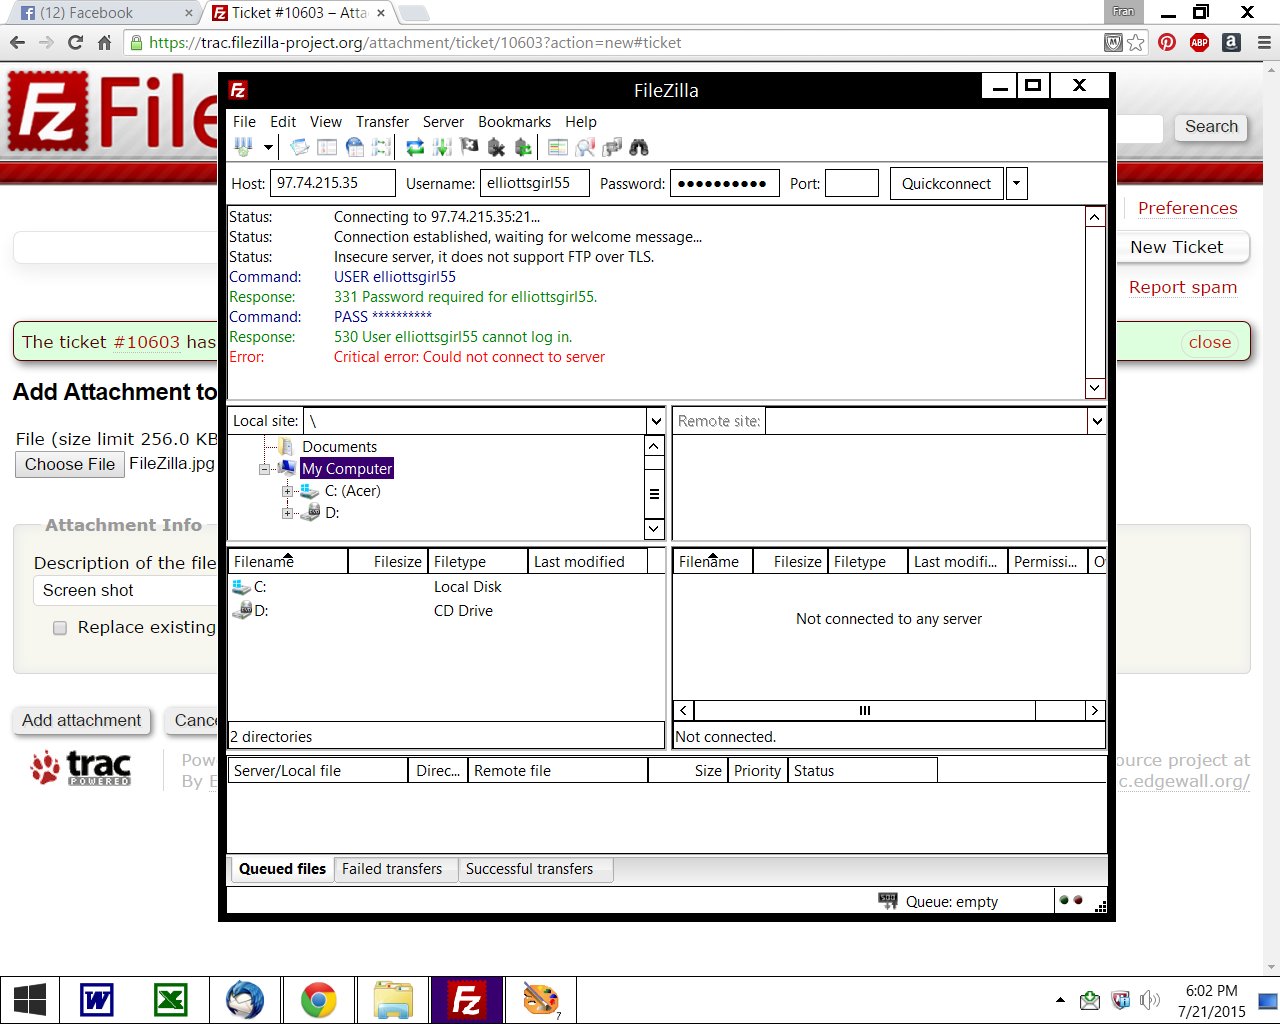Open Word from the taskbar
Viewport: 1280px width, 1024px height.
click(x=97, y=1000)
